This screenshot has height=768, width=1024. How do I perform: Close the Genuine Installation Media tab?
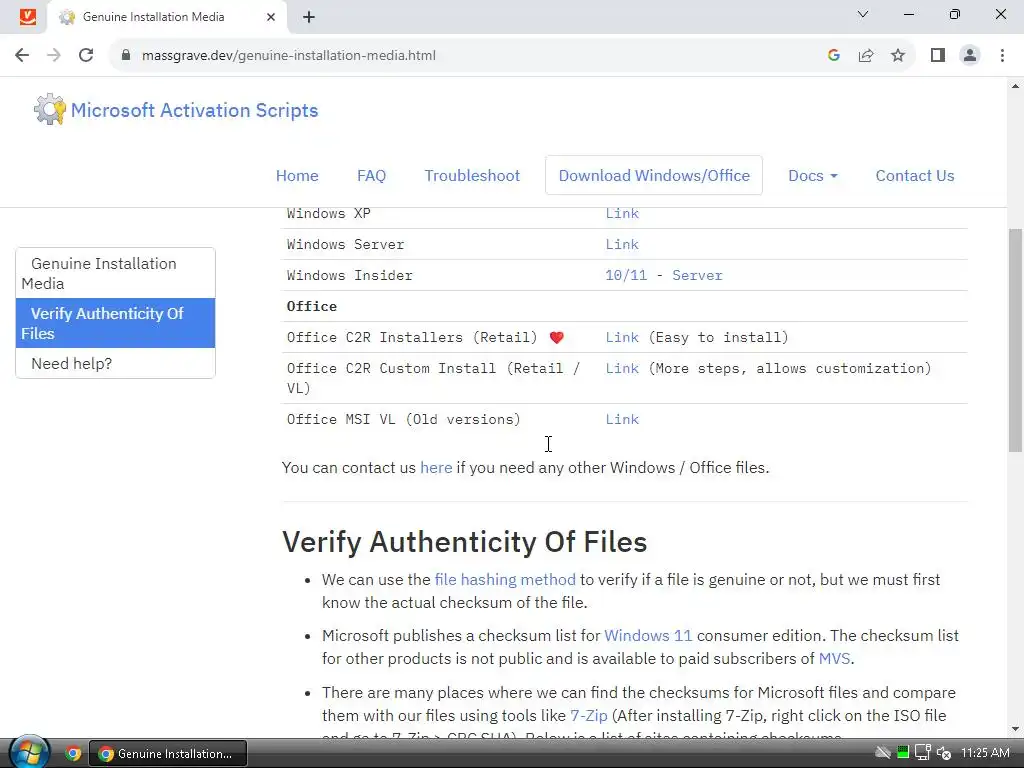tap(271, 17)
